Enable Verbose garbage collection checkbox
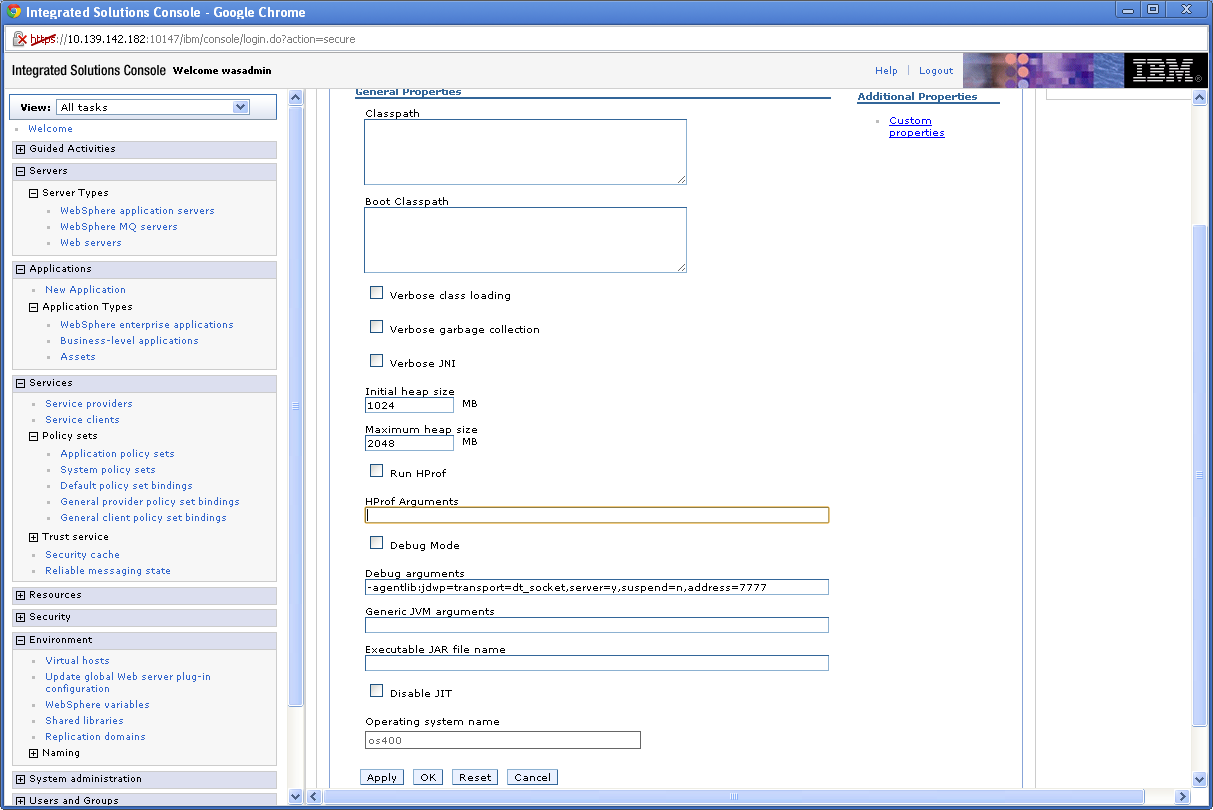Image resolution: width=1213 pixels, height=810 pixels. 377,327
